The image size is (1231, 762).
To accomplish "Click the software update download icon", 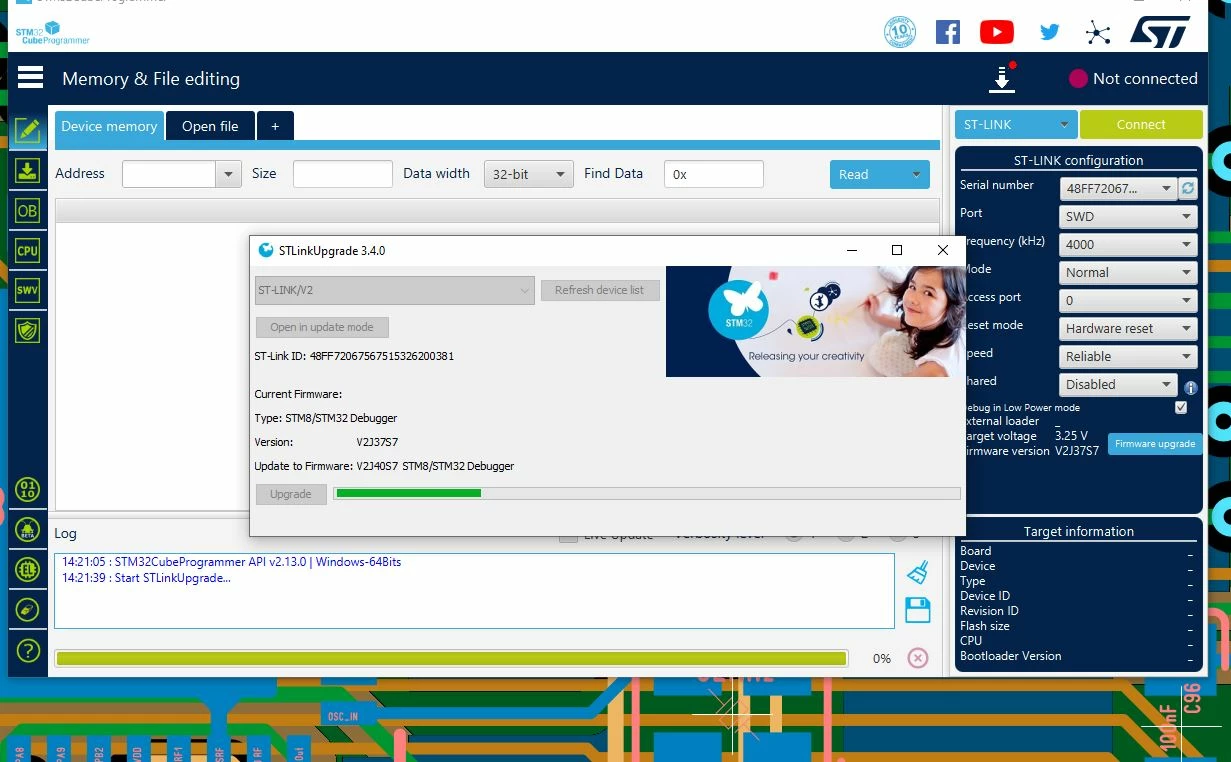I will pyautogui.click(x=1002, y=78).
